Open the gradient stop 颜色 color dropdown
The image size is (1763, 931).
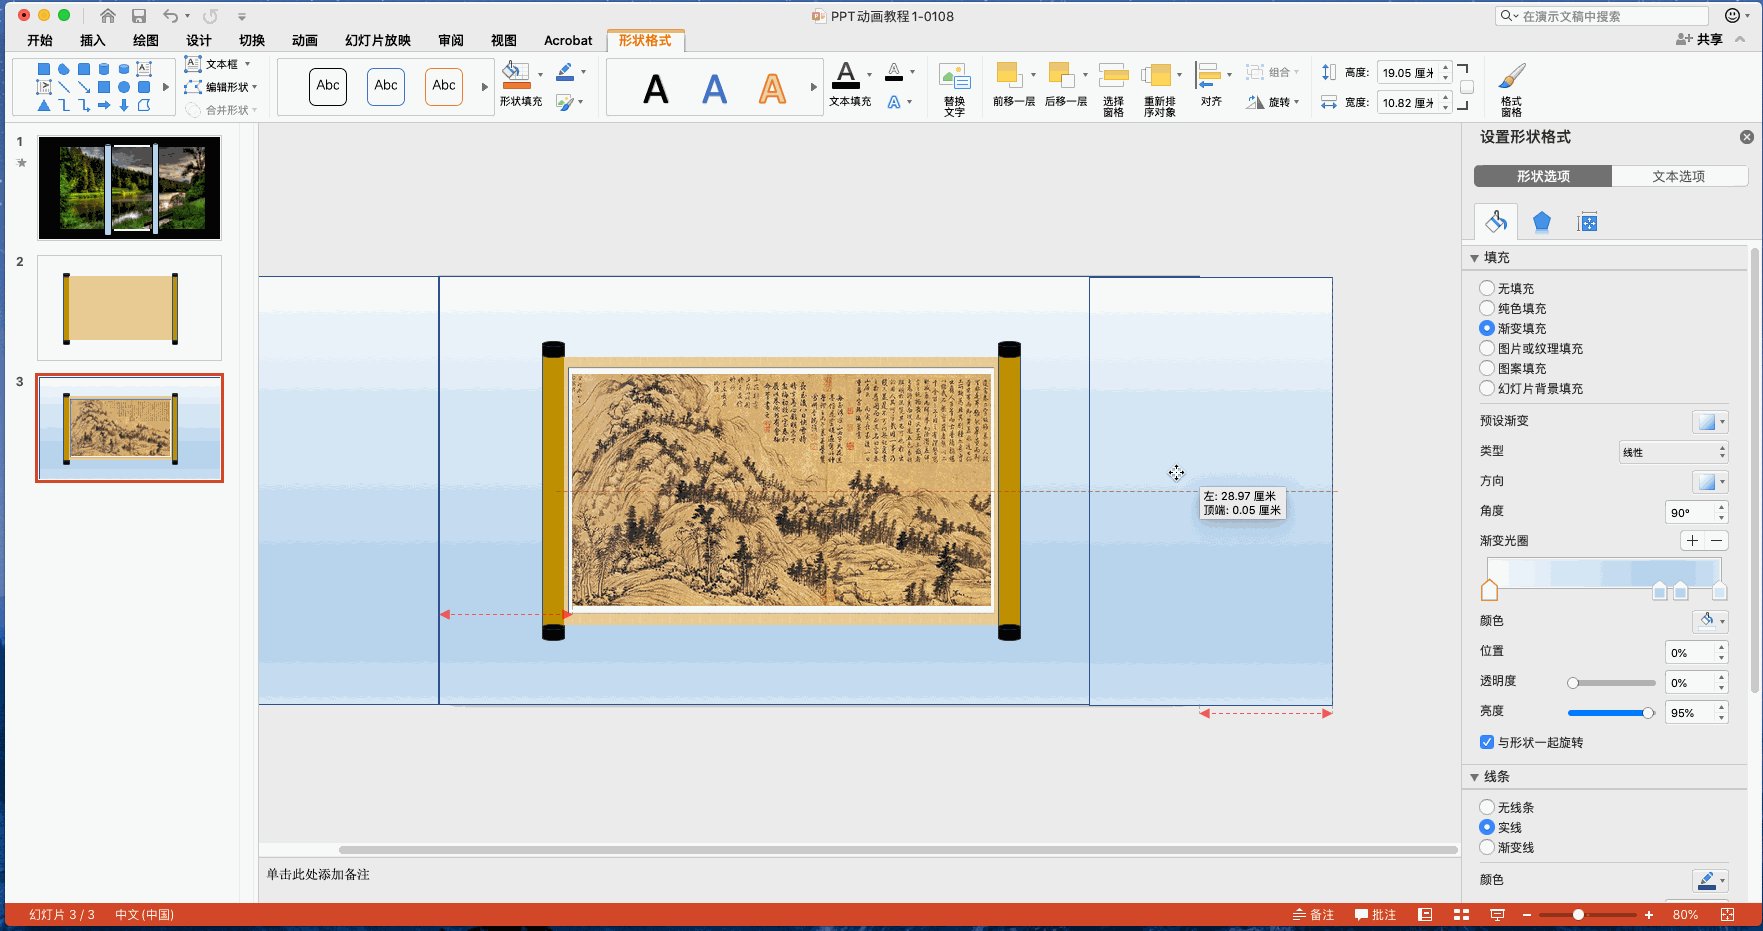tap(1710, 621)
